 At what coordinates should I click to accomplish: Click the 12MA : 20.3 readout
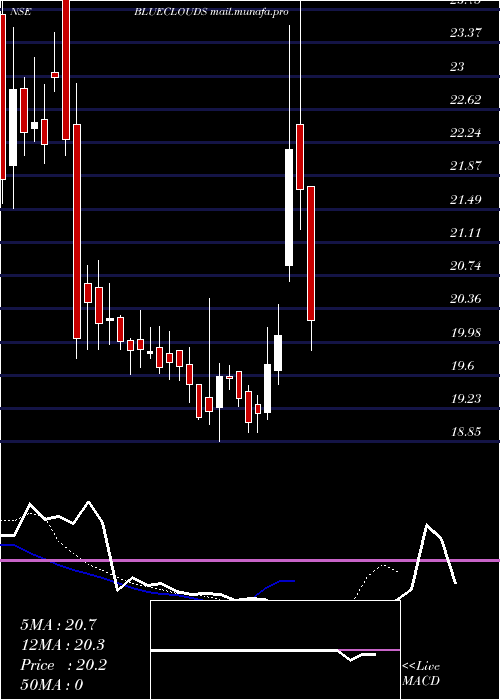point(63,645)
